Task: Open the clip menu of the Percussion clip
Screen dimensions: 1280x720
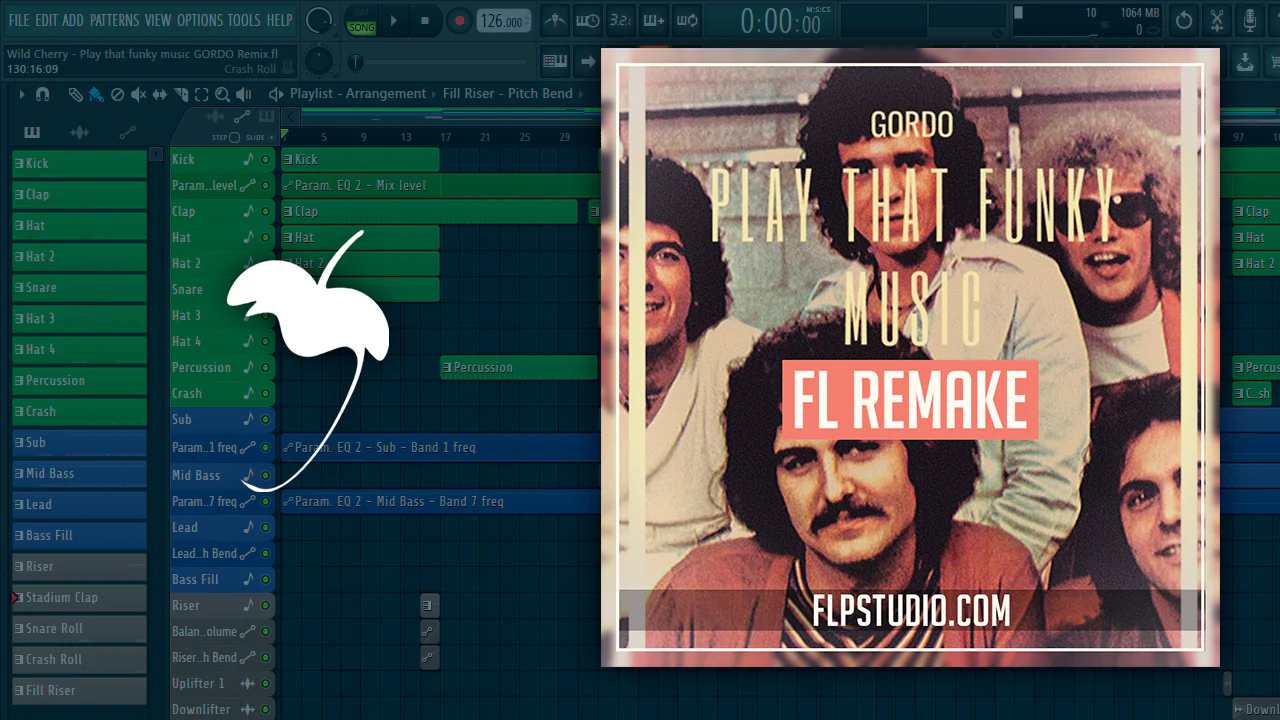Action: tap(447, 367)
